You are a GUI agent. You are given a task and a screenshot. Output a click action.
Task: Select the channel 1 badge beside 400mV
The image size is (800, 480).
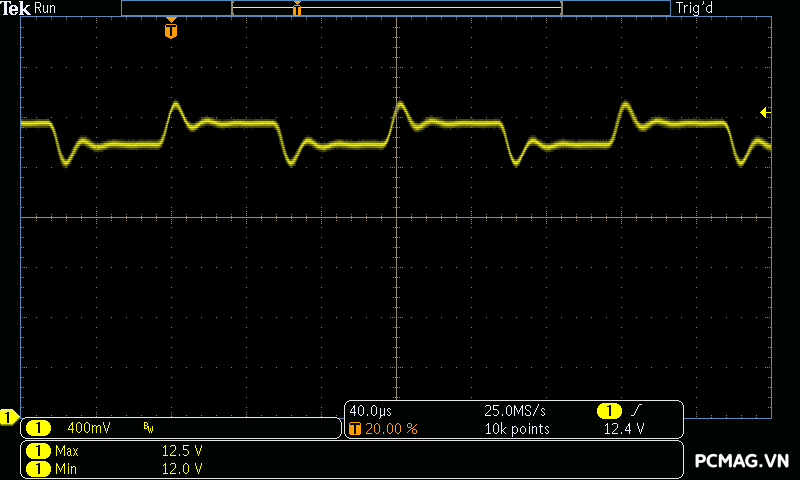(38, 428)
